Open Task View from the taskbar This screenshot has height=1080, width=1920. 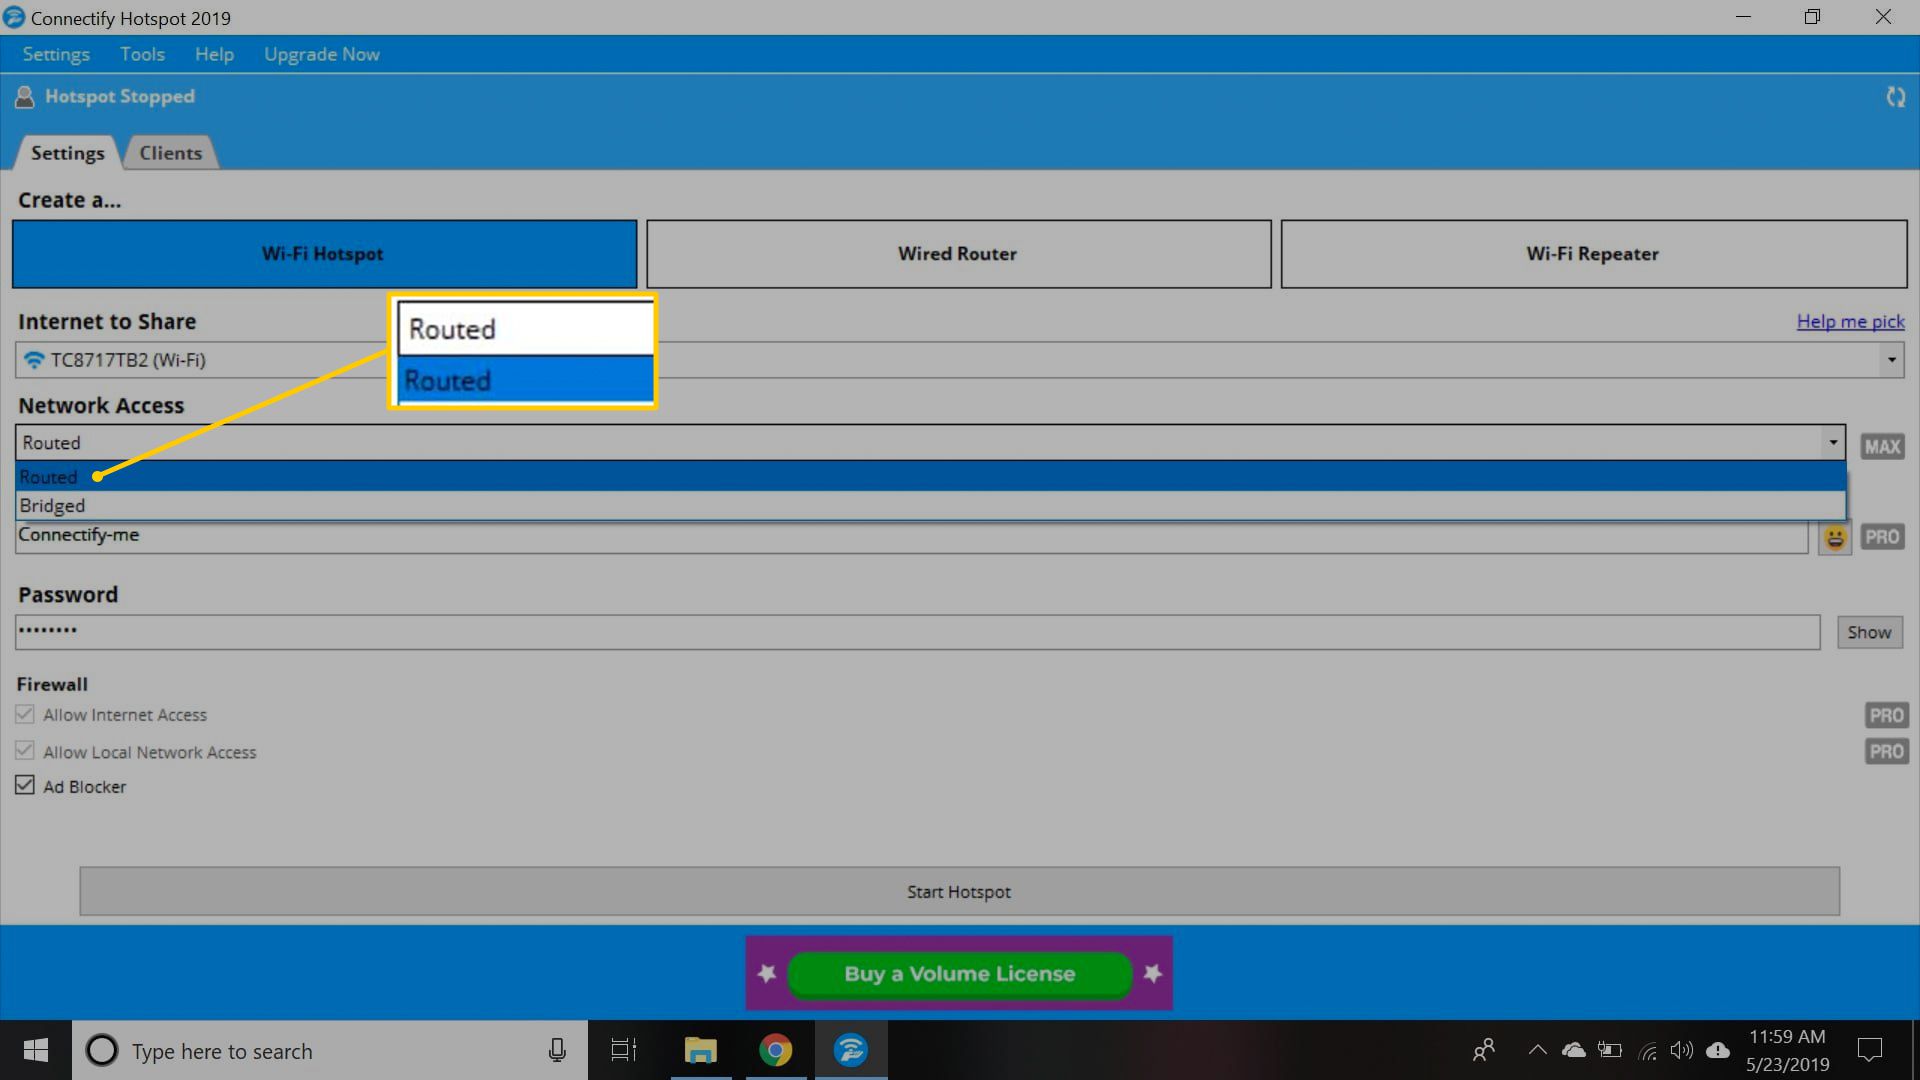coord(624,1050)
